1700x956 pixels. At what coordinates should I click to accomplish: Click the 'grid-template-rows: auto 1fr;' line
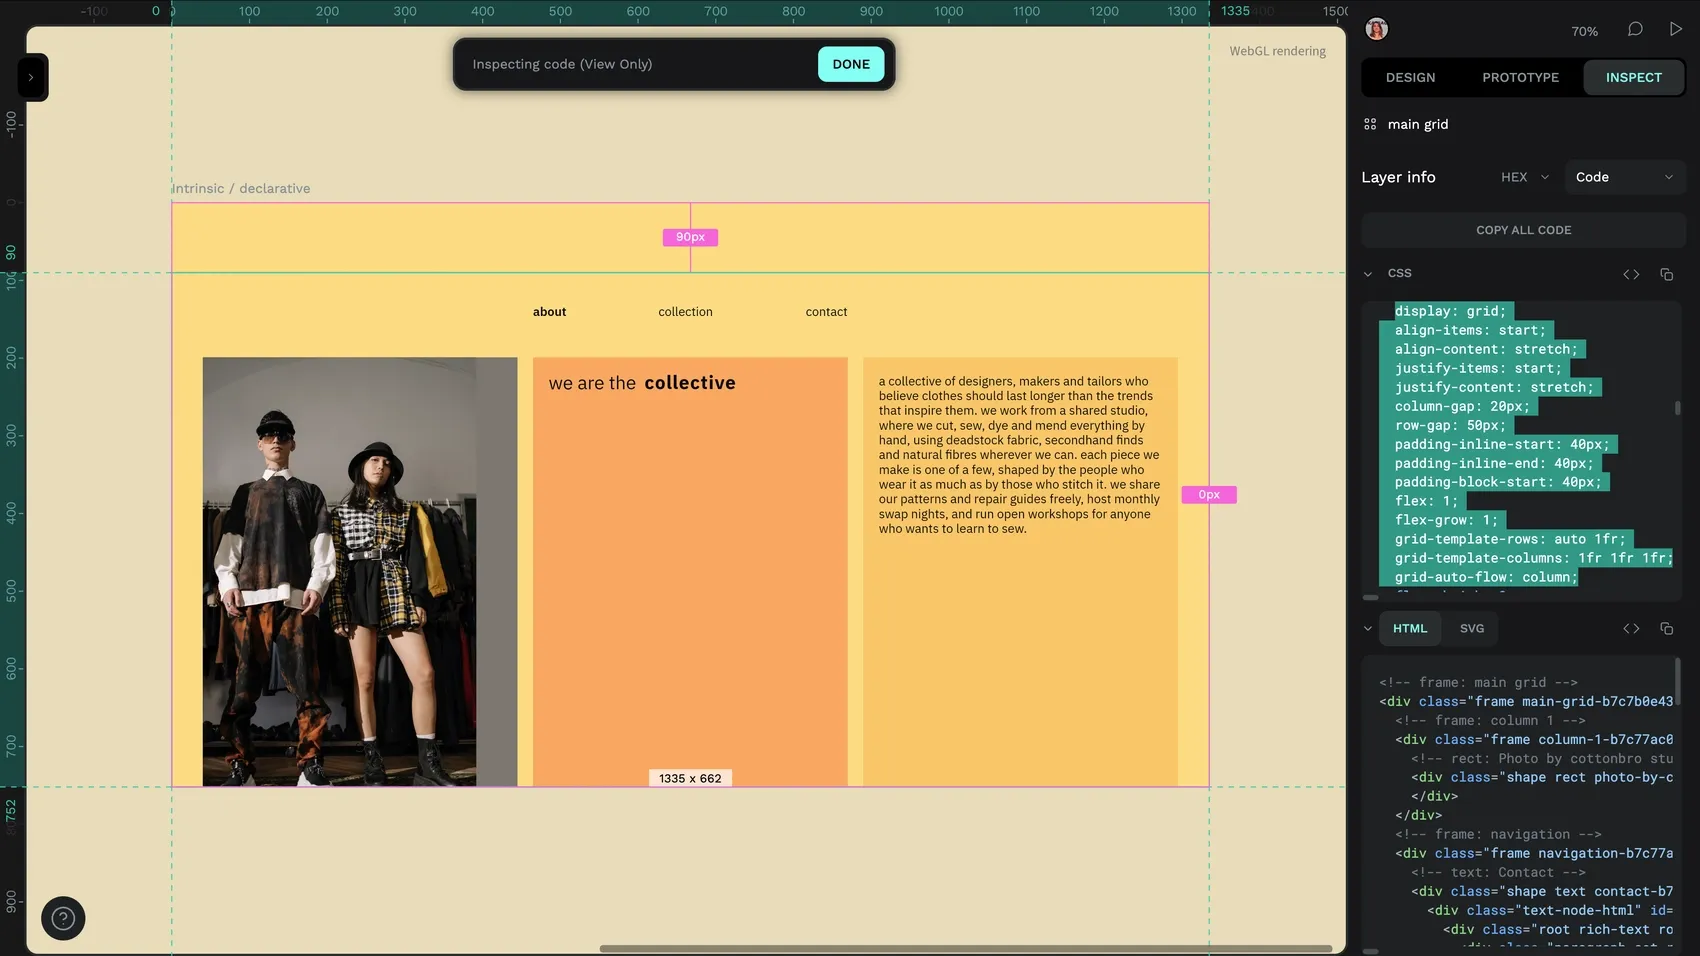click(1510, 539)
